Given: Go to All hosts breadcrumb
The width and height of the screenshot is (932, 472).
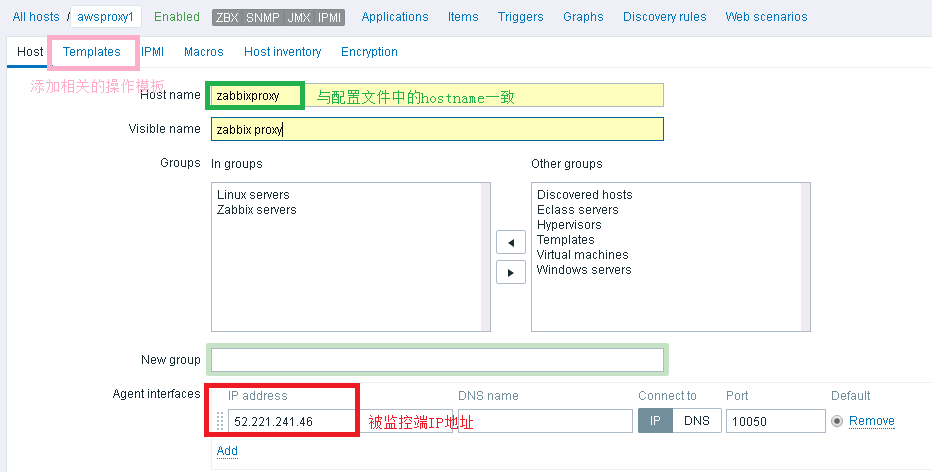Looking at the screenshot, I should pos(36,17).
